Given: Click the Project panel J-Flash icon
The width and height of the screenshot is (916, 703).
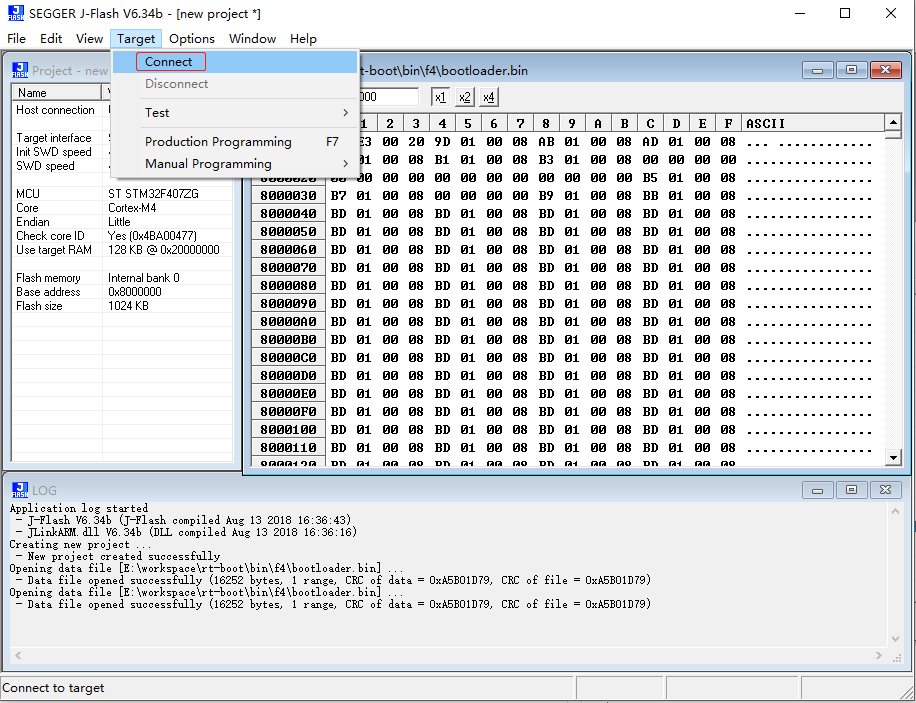Looking at the screenshot, I should click(x=19, y=69).
